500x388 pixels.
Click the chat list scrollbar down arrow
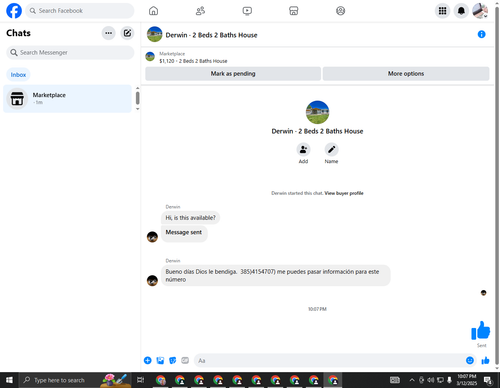point(137,109)
